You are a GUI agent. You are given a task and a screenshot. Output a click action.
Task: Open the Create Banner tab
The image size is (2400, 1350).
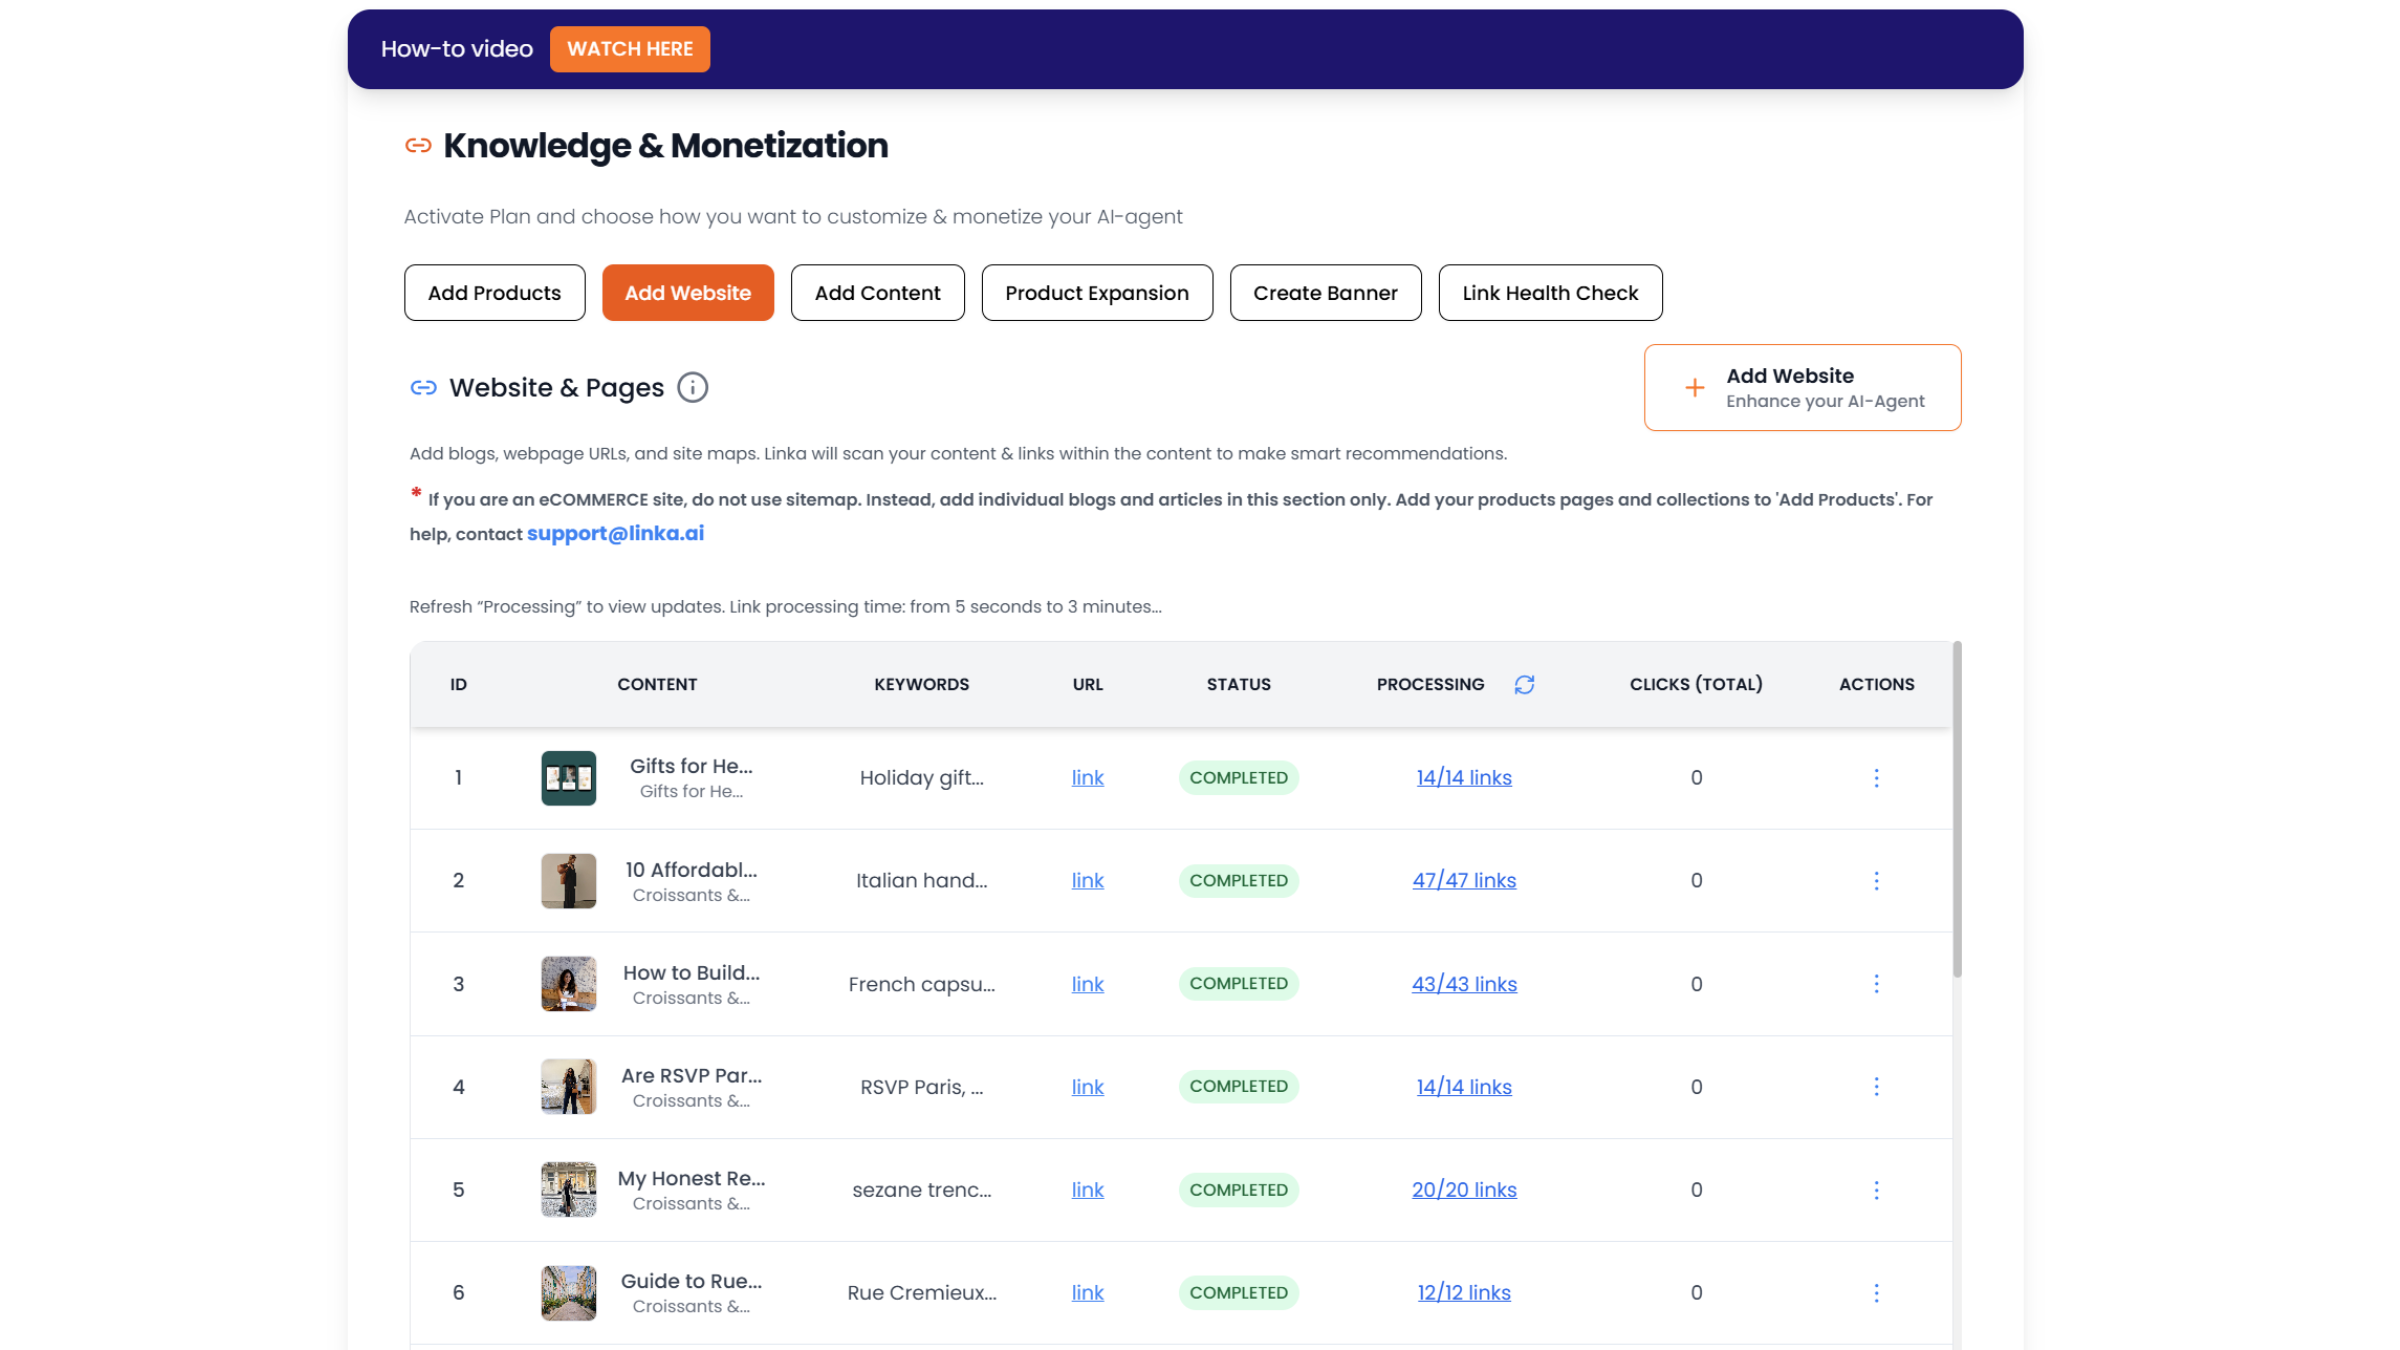click(x=1325, y=293)
